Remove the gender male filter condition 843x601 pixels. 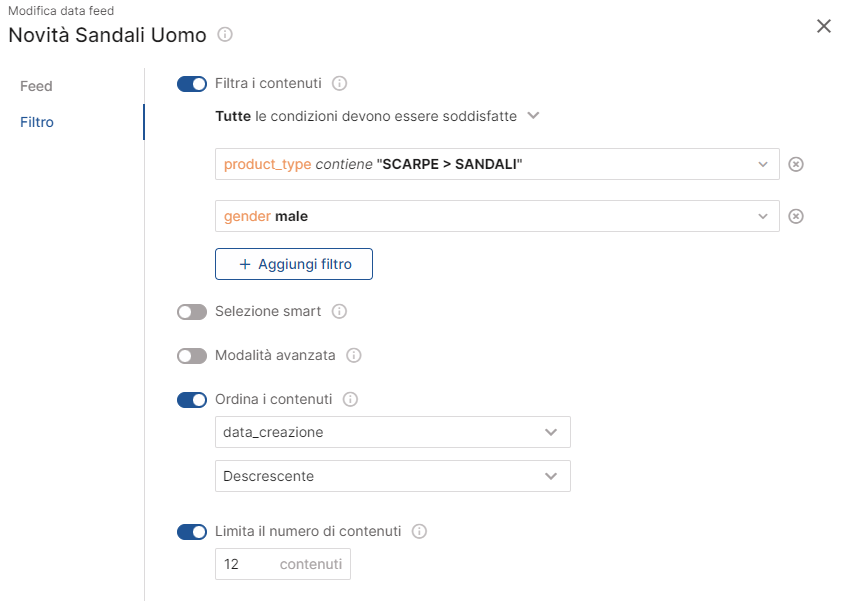coord(796,216)
